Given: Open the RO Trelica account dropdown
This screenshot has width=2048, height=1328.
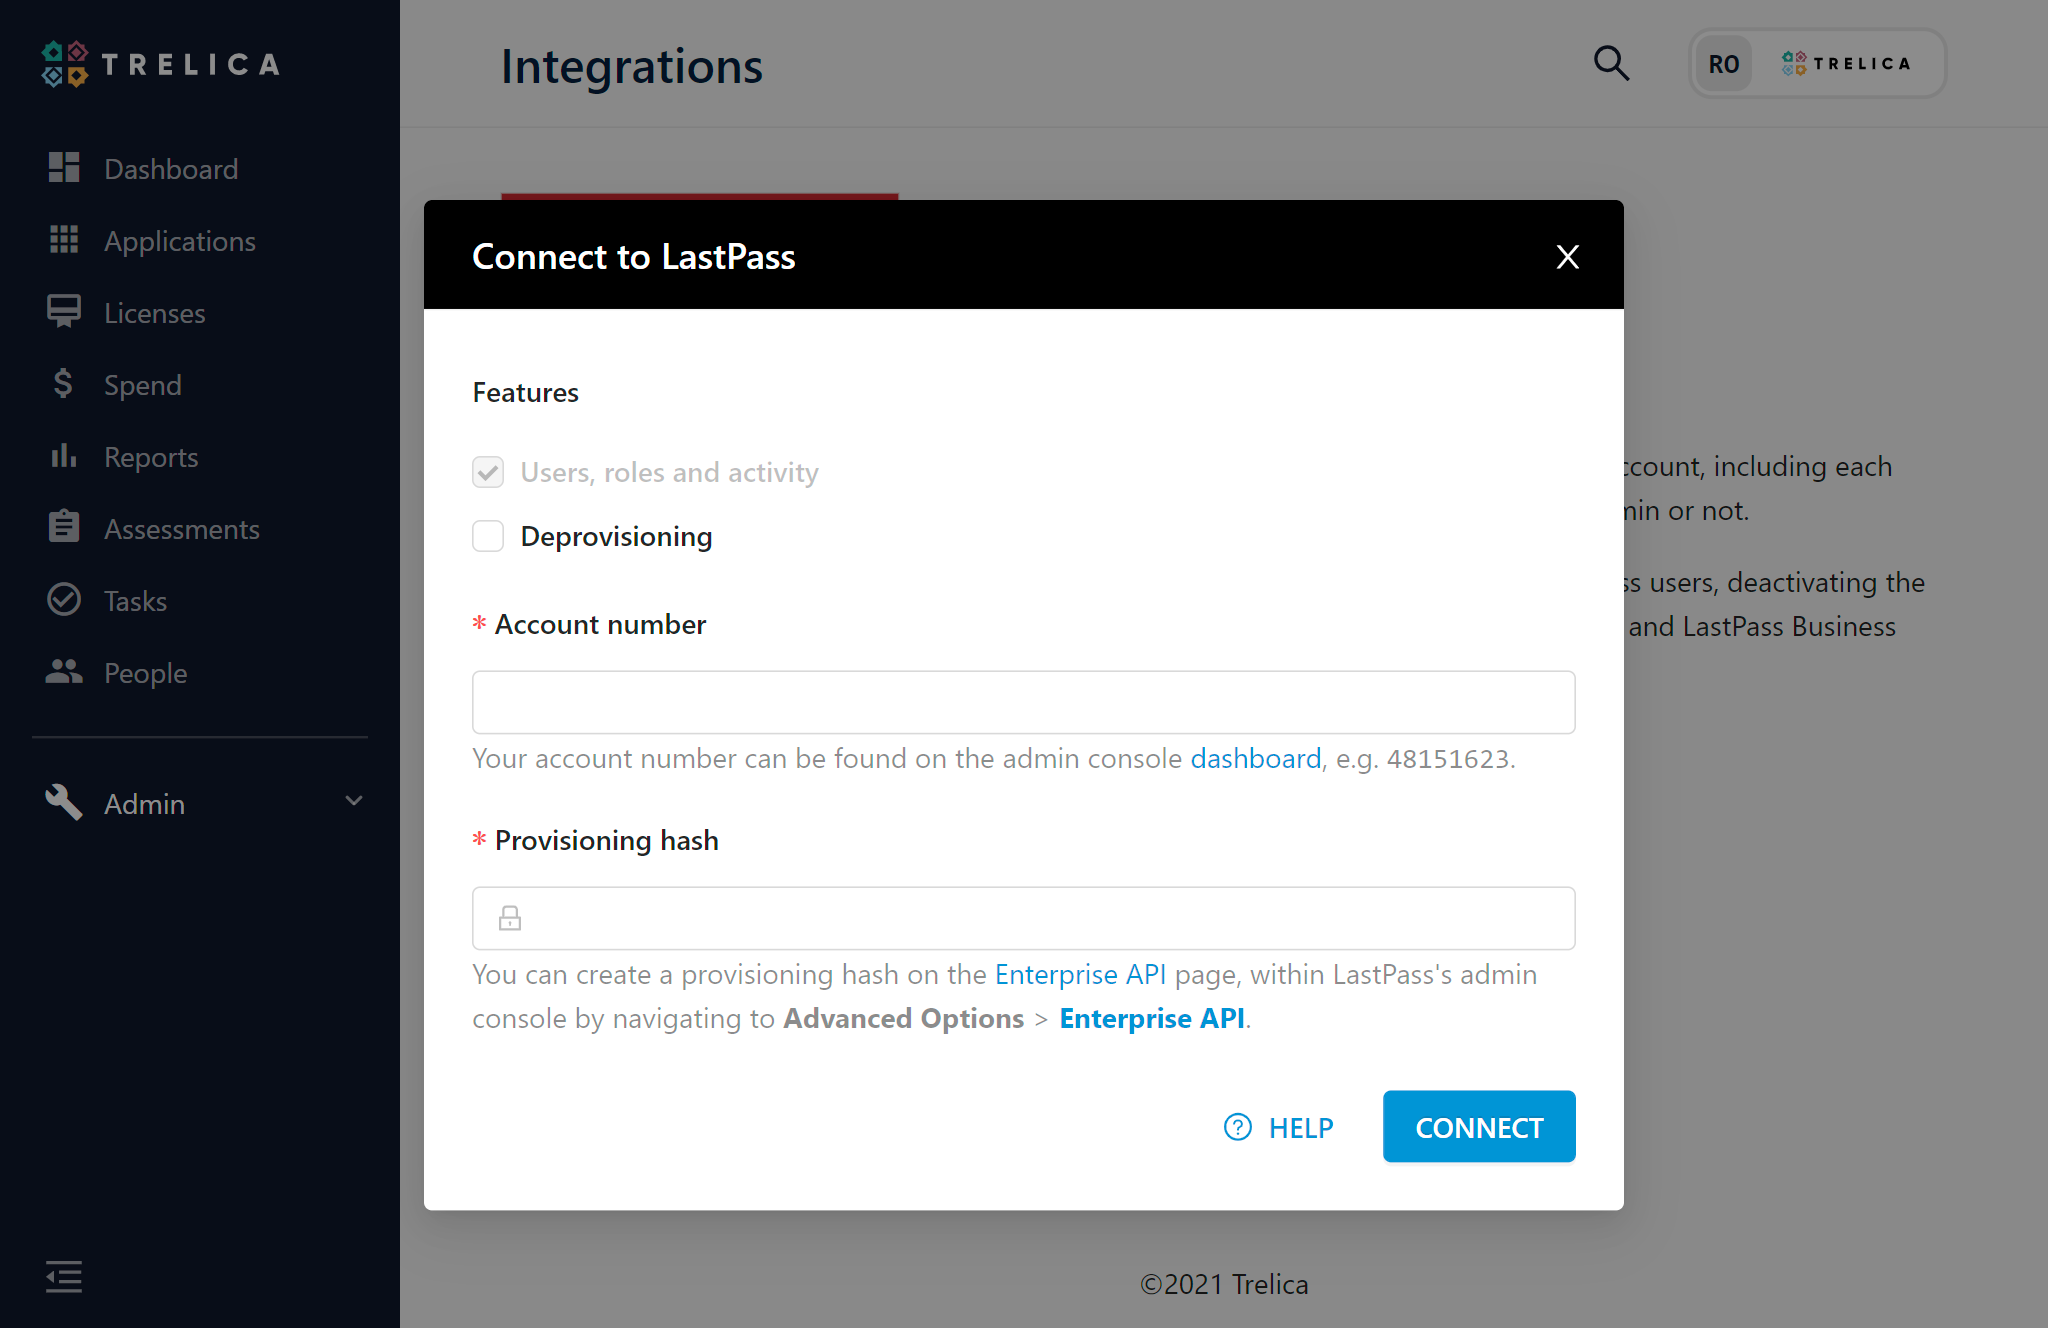Looking at the screenshot, I should click(1818, 63).
